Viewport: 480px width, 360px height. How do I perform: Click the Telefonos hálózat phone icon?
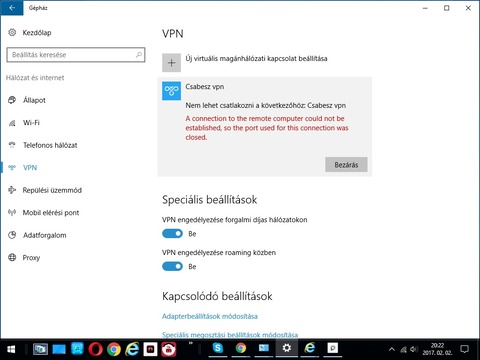(x=12, y=145)
